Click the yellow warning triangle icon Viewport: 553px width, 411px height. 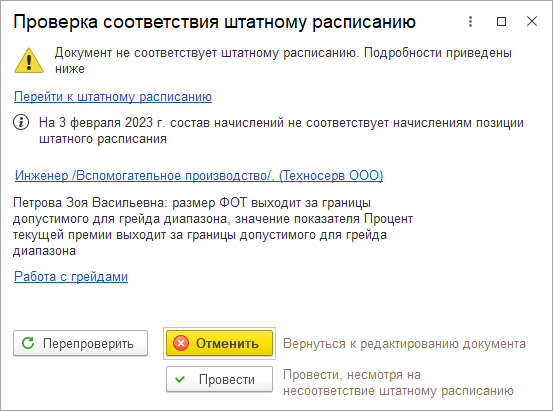(29, 61)
